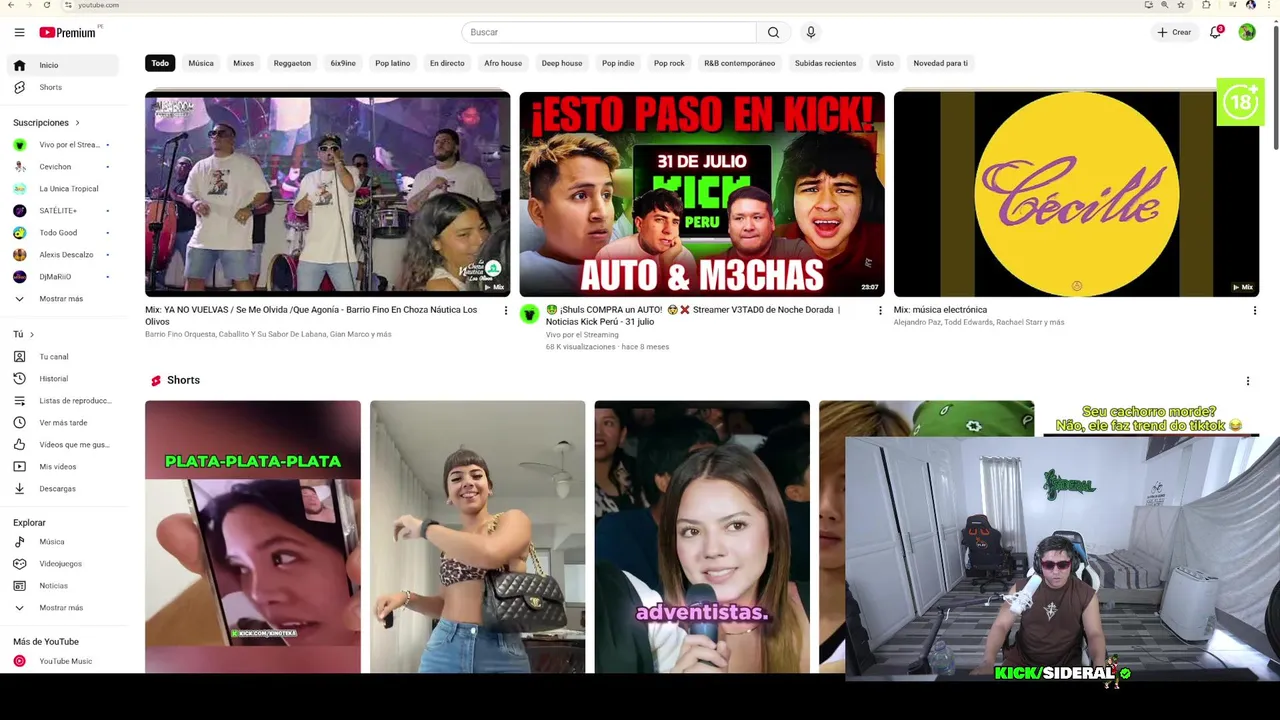Viewport: 1280px width, 720px height.
Task: Go back in browser
Action: 9,5
